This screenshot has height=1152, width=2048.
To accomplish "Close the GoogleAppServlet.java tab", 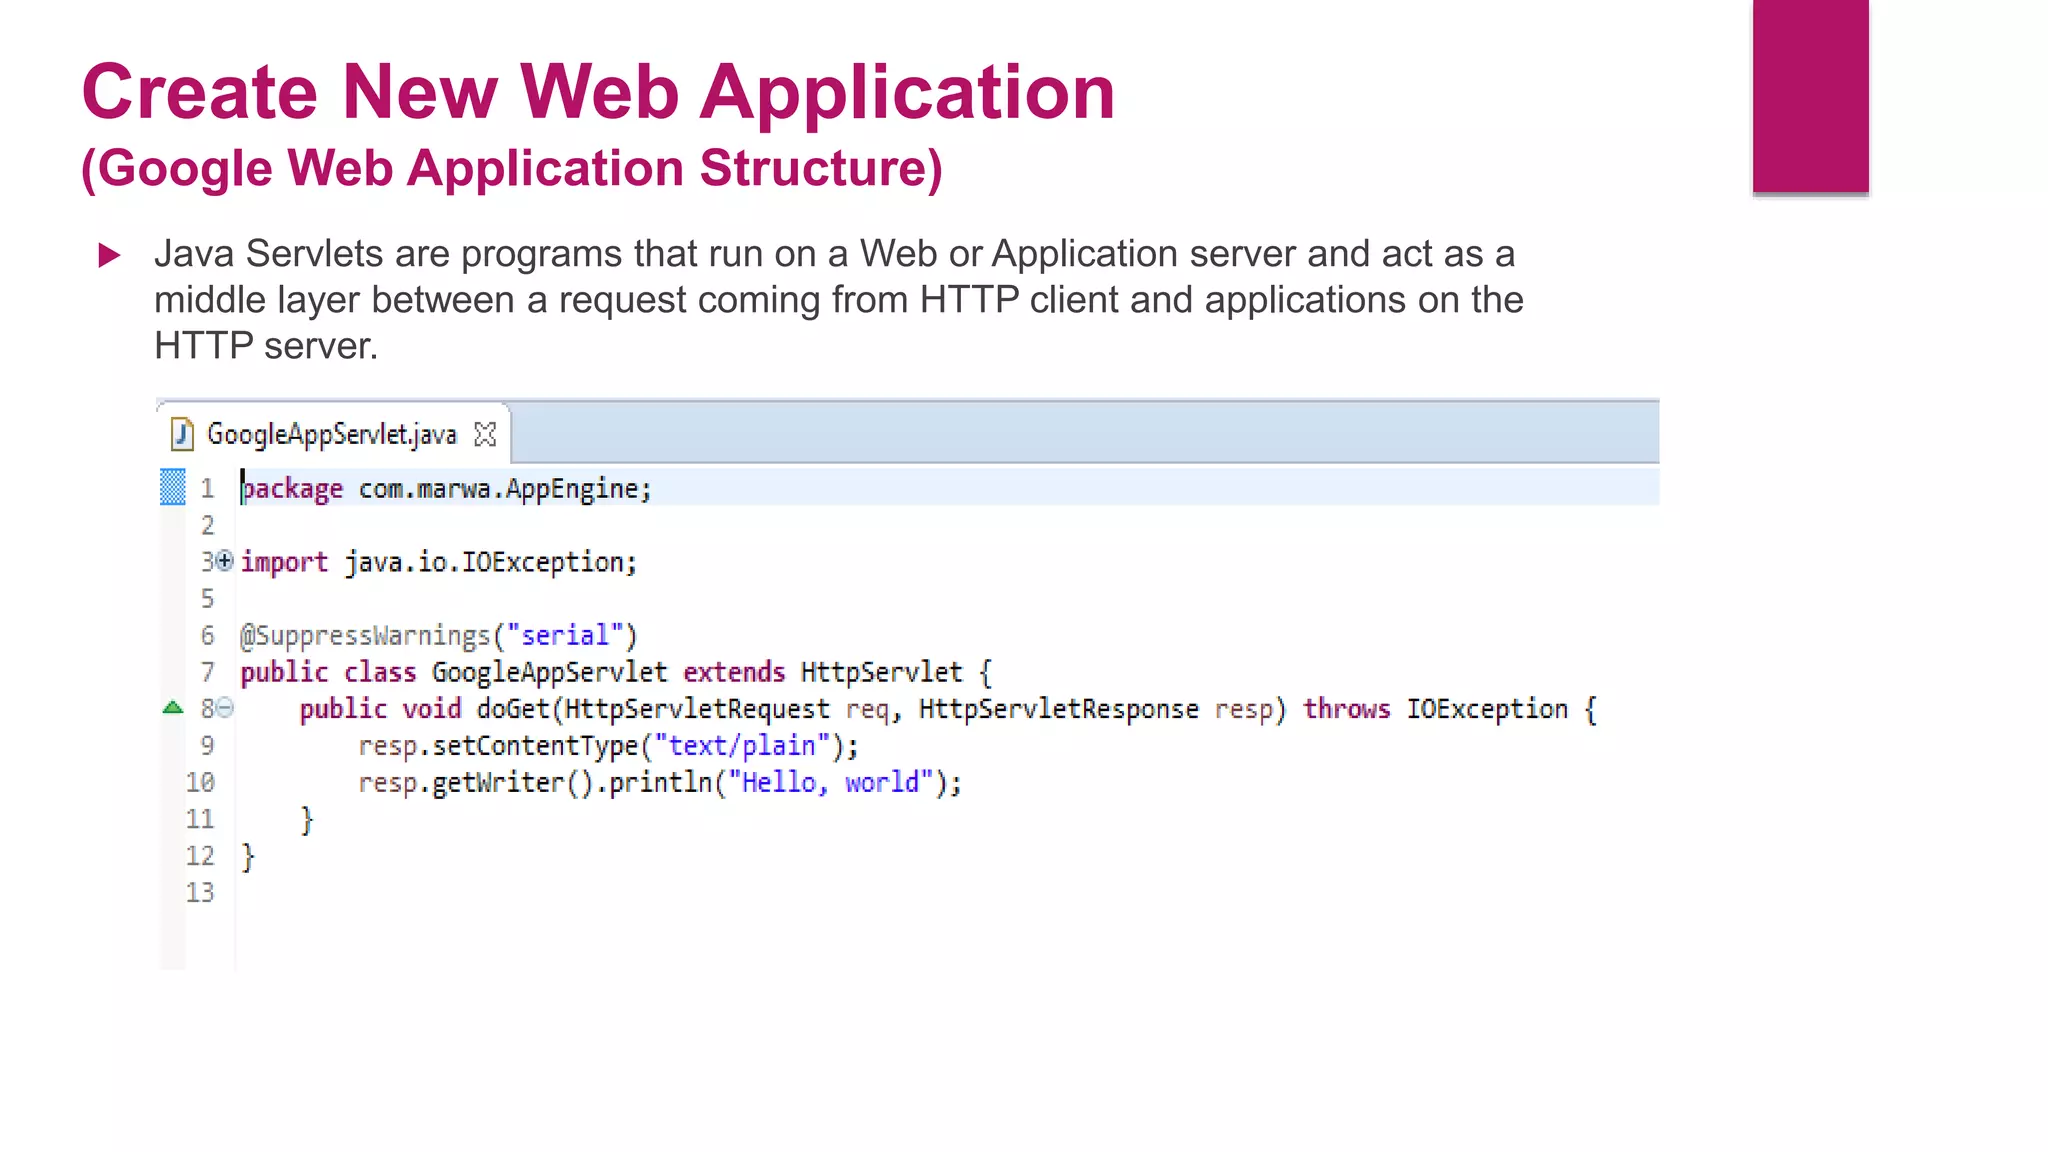I will pyautogui.click(x=485, y=434).
